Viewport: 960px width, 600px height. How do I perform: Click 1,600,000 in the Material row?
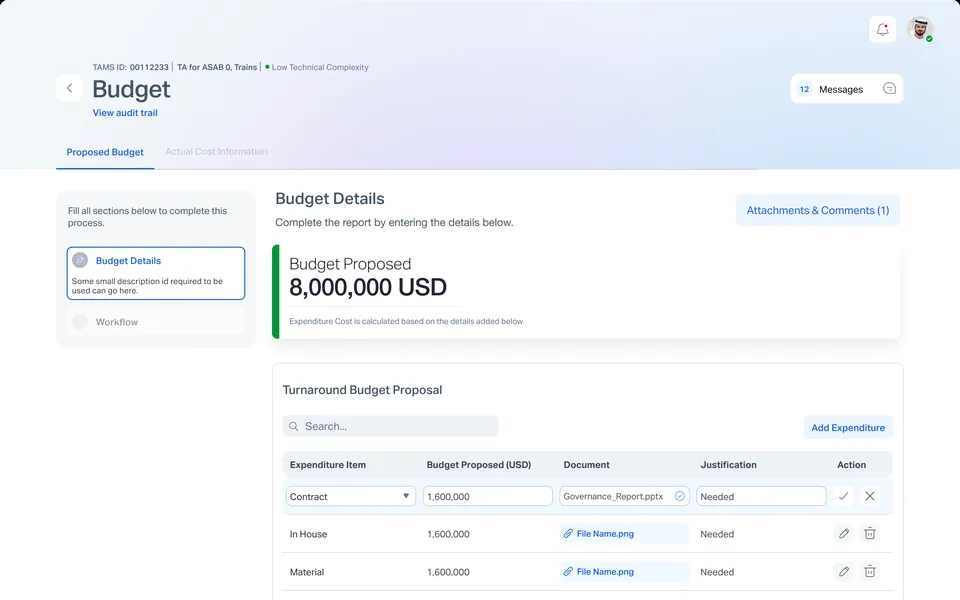click(448, 572)
